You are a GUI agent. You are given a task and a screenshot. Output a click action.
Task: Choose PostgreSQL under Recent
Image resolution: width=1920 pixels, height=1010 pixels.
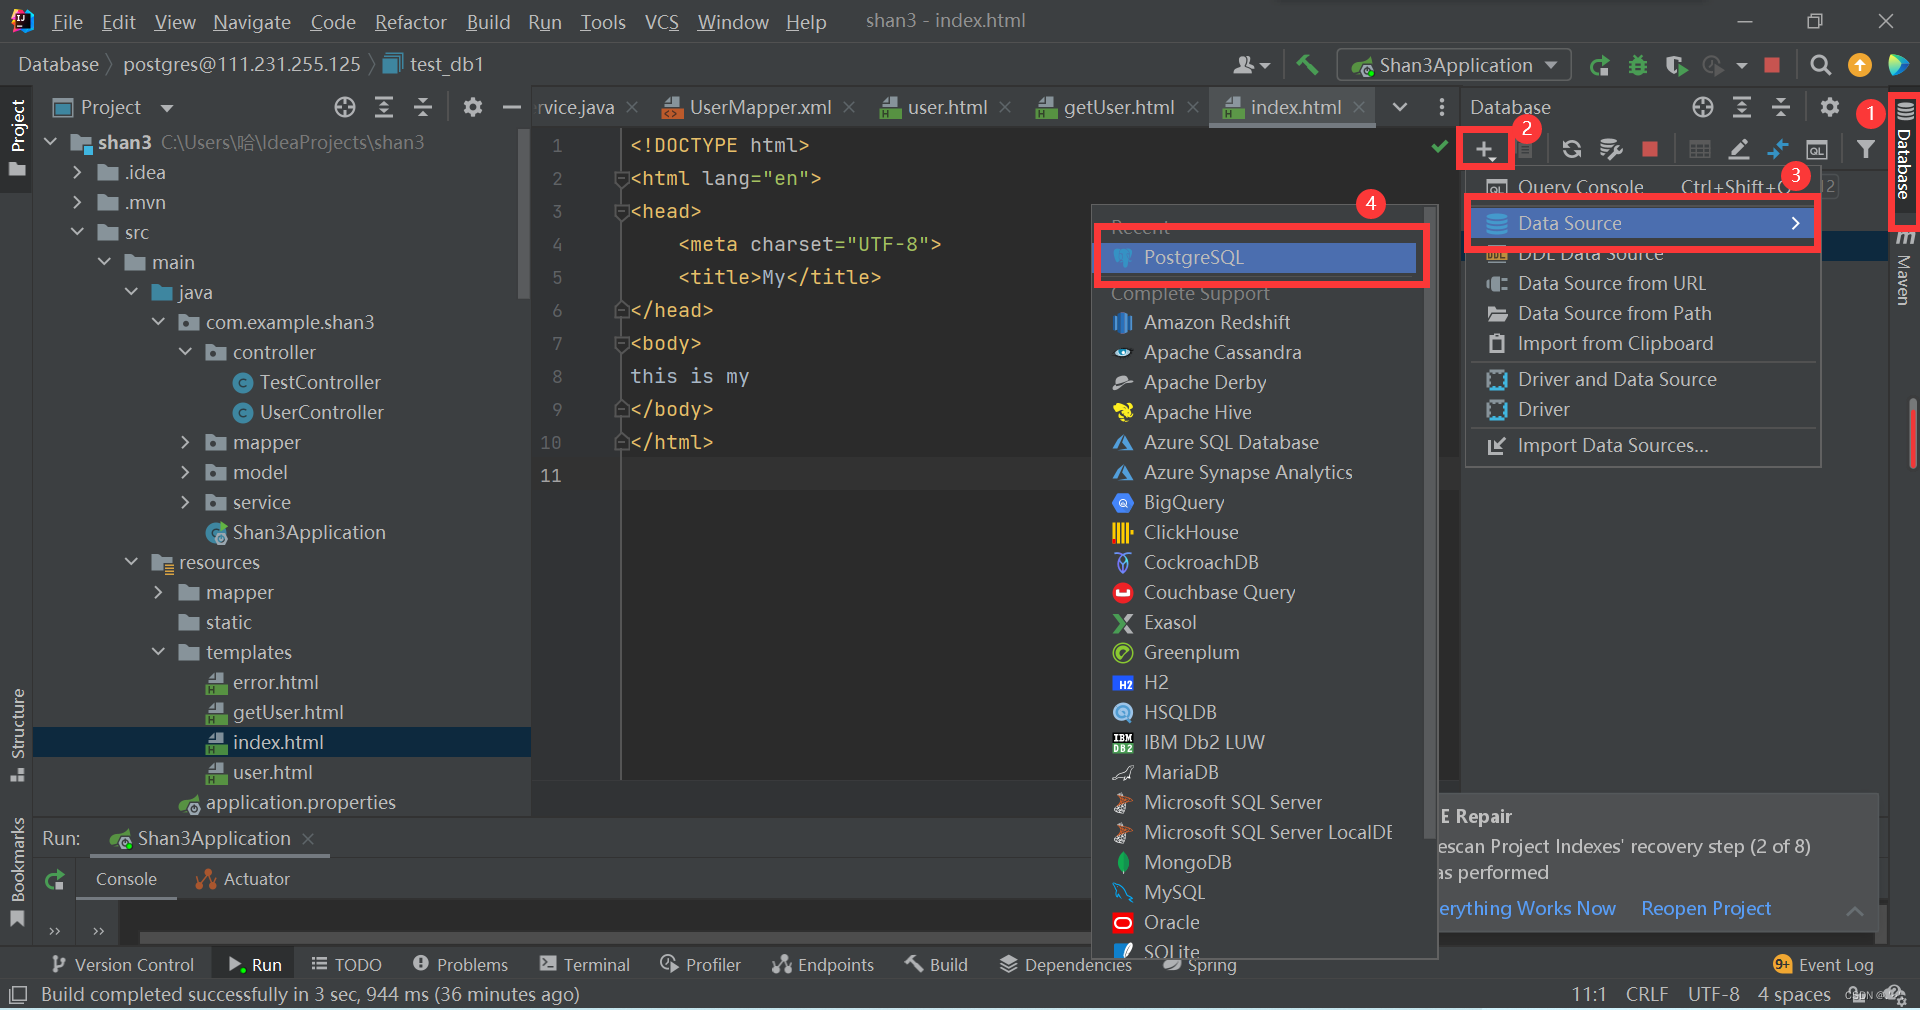pos(1258,257)
